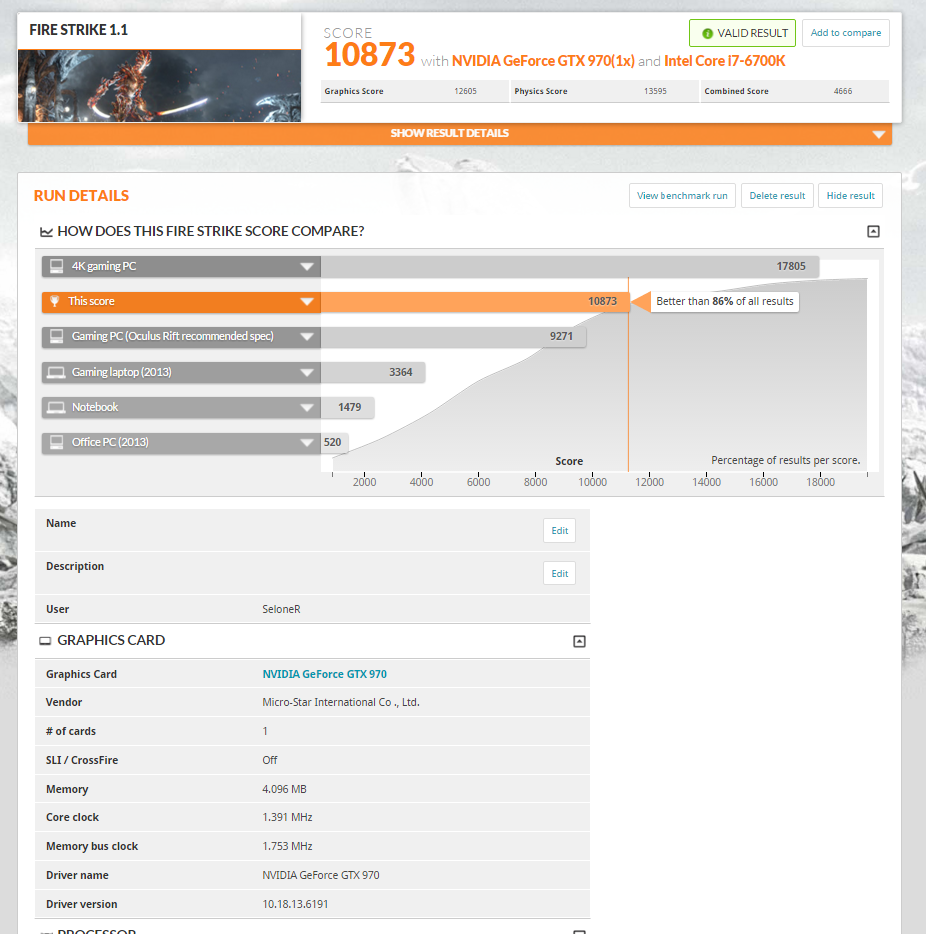
Task: Click the desktop icon in Office PC (2013) row
Action: [x=57, y=443]
